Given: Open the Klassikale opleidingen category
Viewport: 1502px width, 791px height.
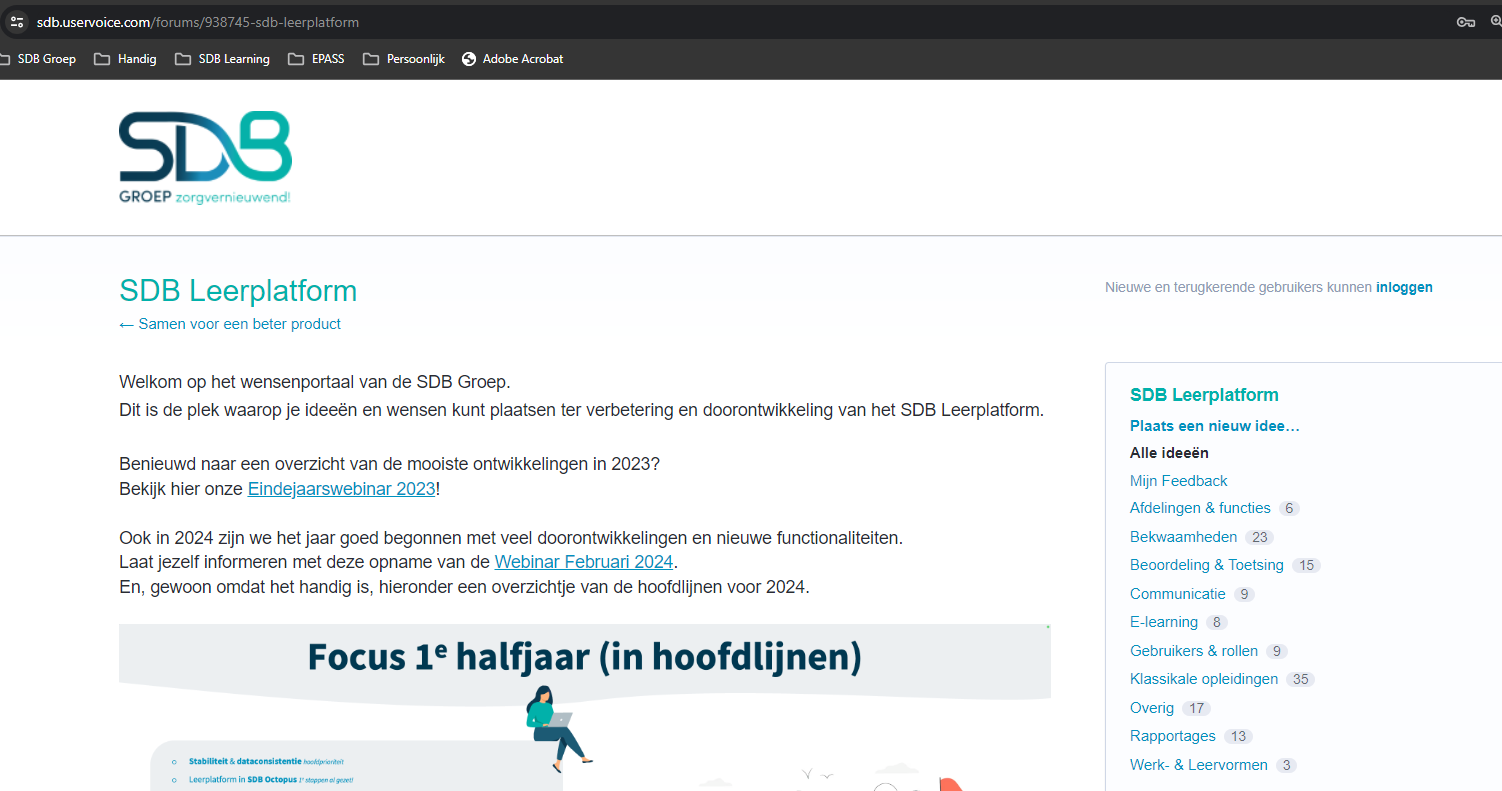Looking at the screenshot, I should click(x=1204, y=679).
